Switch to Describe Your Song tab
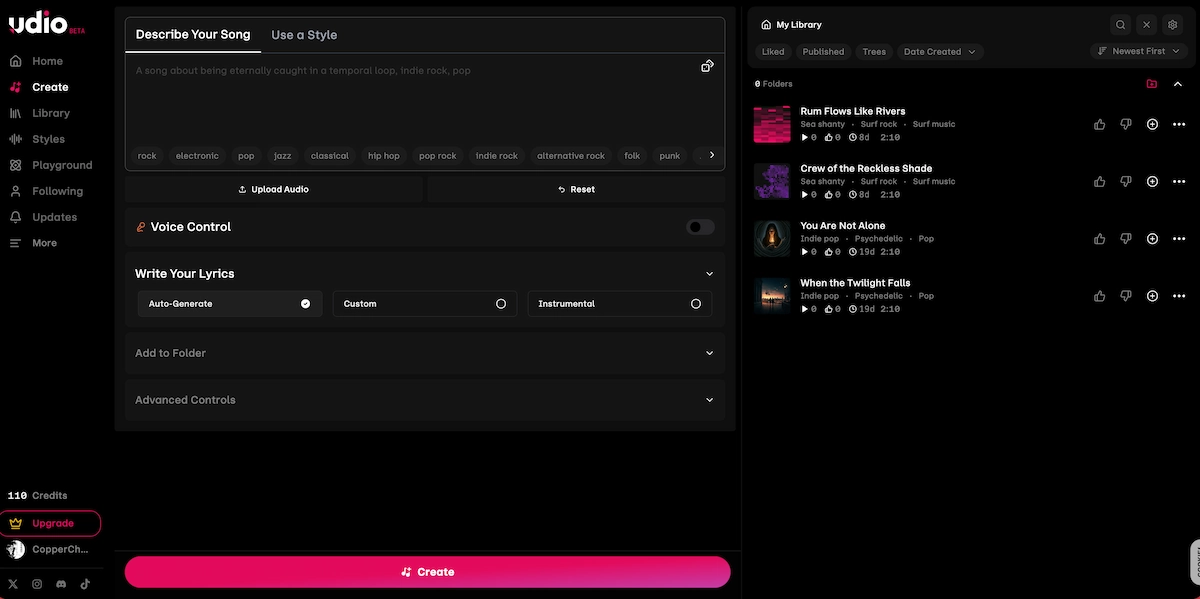Screen dimensions: 1200x599 [x=193, y=35]
